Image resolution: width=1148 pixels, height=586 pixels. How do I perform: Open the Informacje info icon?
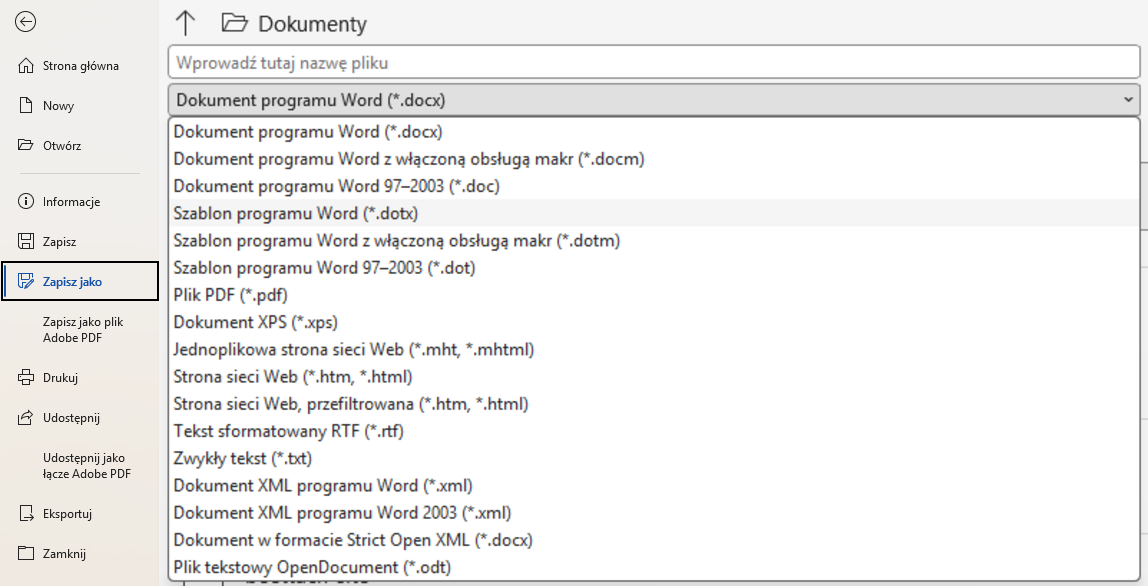(26, 202)
